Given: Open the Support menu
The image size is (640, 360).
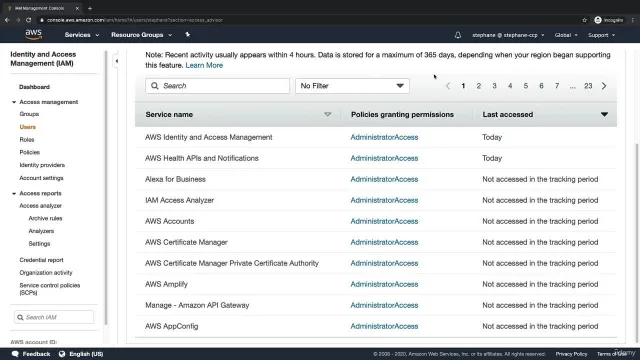Looking at the screenshot, I should point(601,35).
